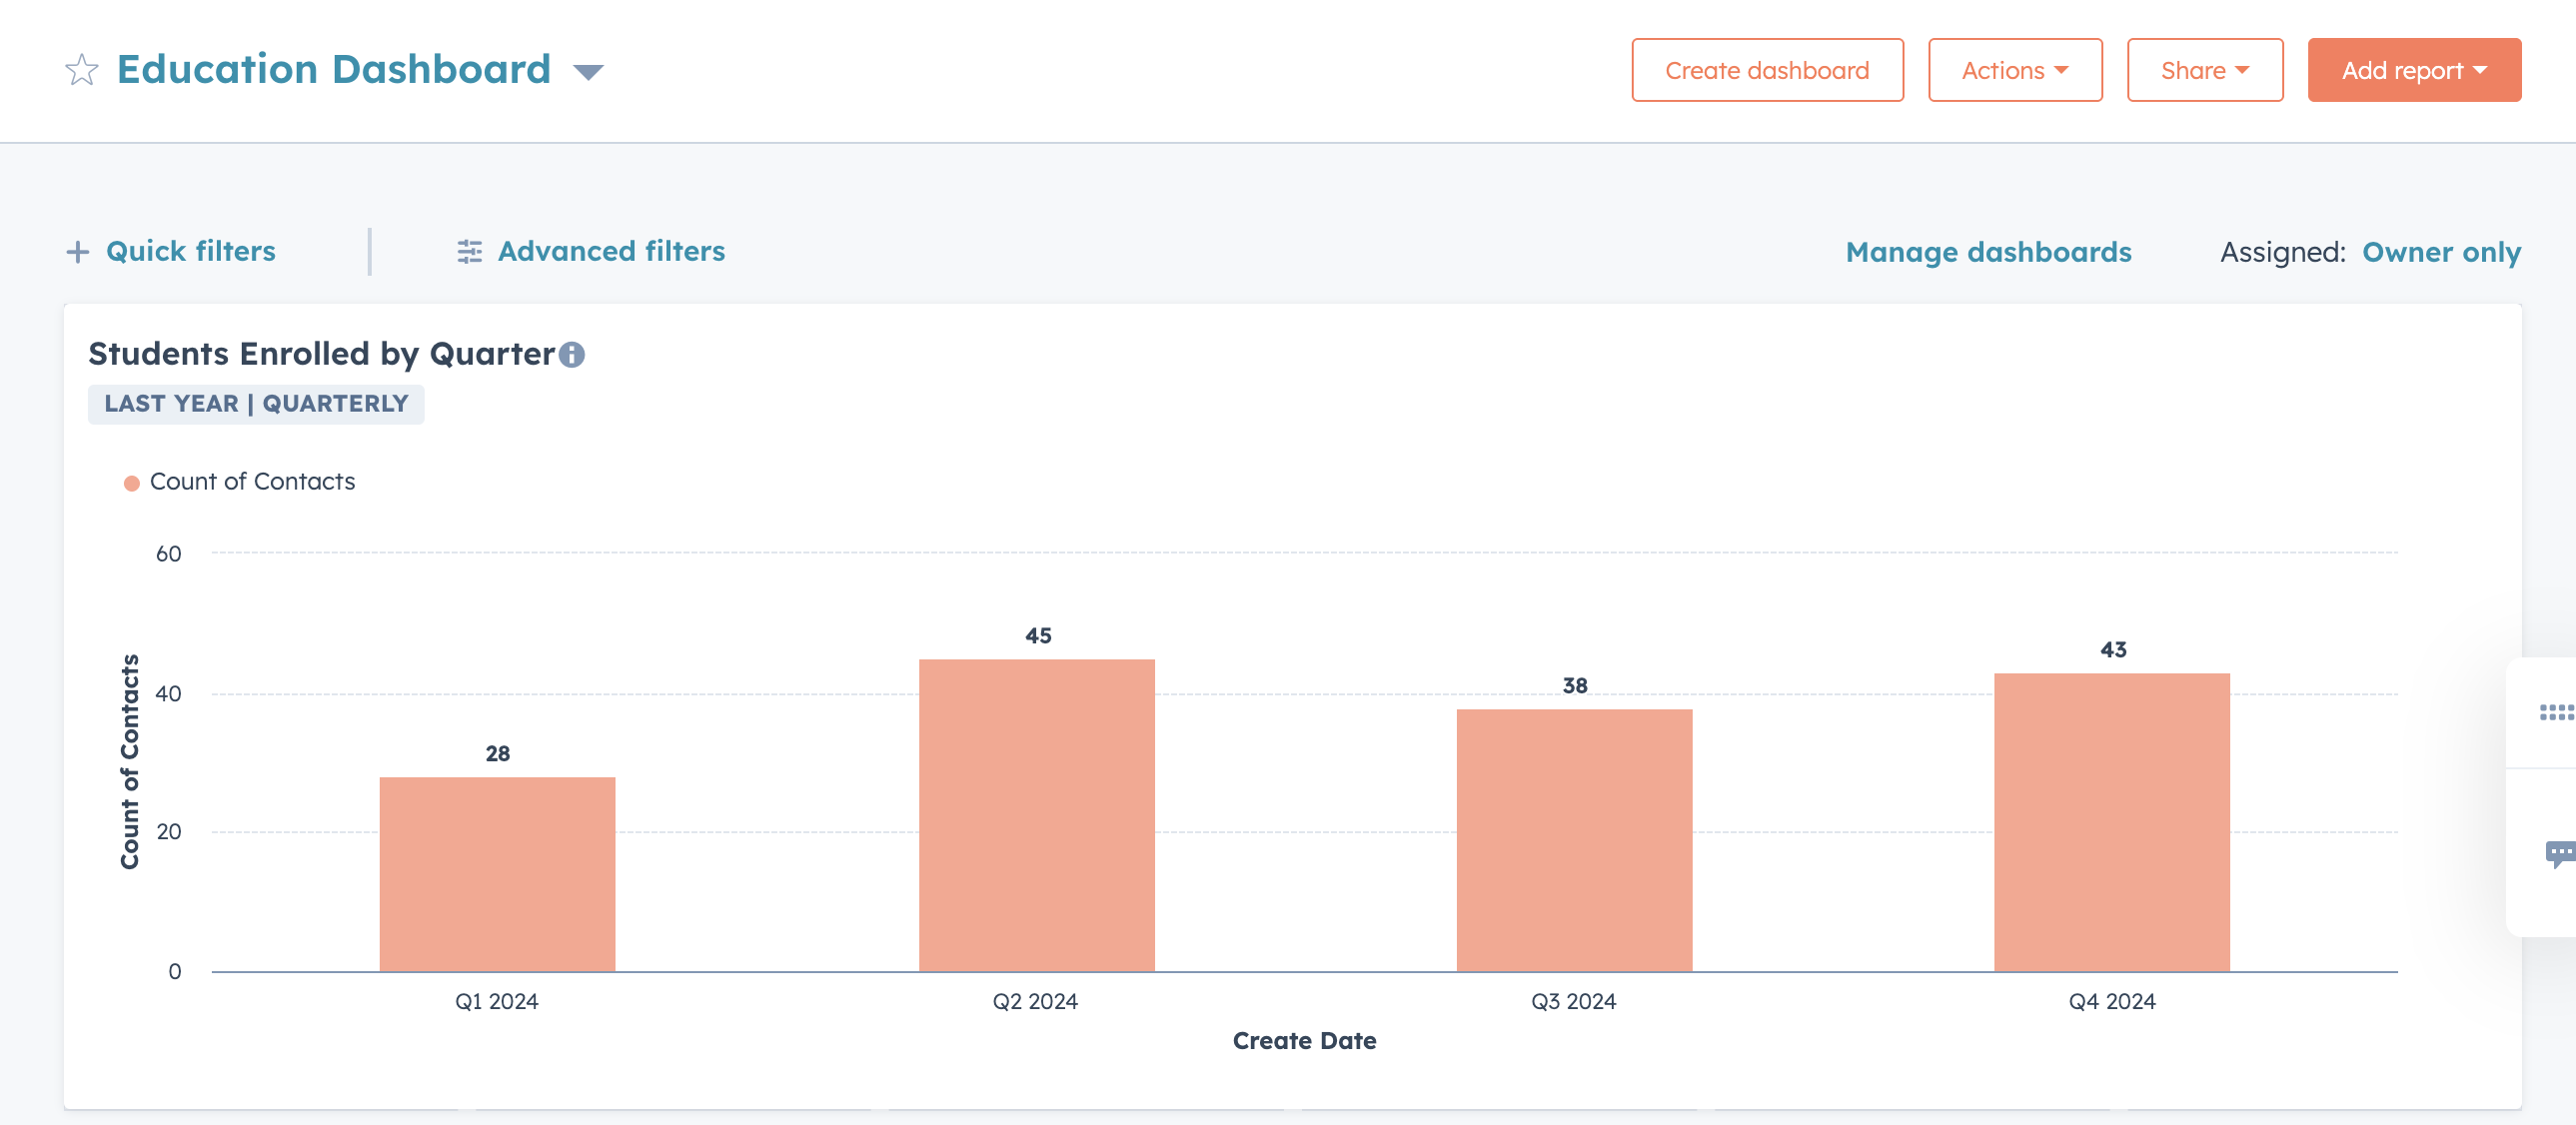
Task: Click the Advanced filters sliders icon
Action: click(x=469, y=252)
